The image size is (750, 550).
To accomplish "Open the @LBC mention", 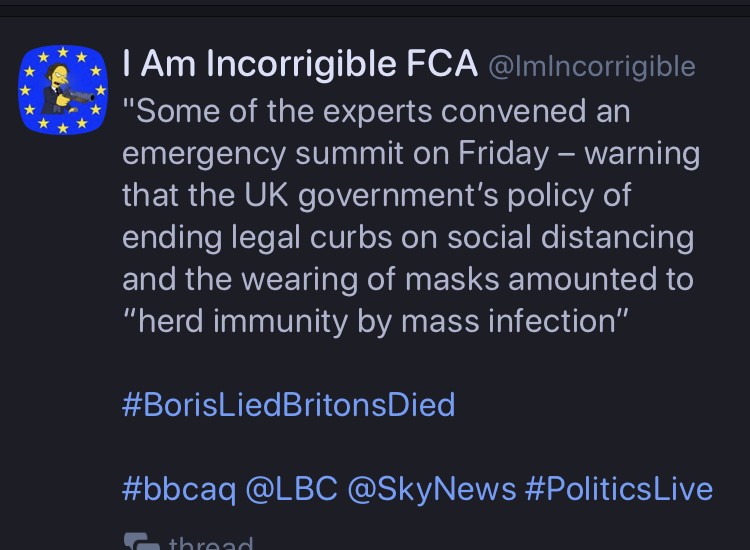I will (x=284, y=489).
